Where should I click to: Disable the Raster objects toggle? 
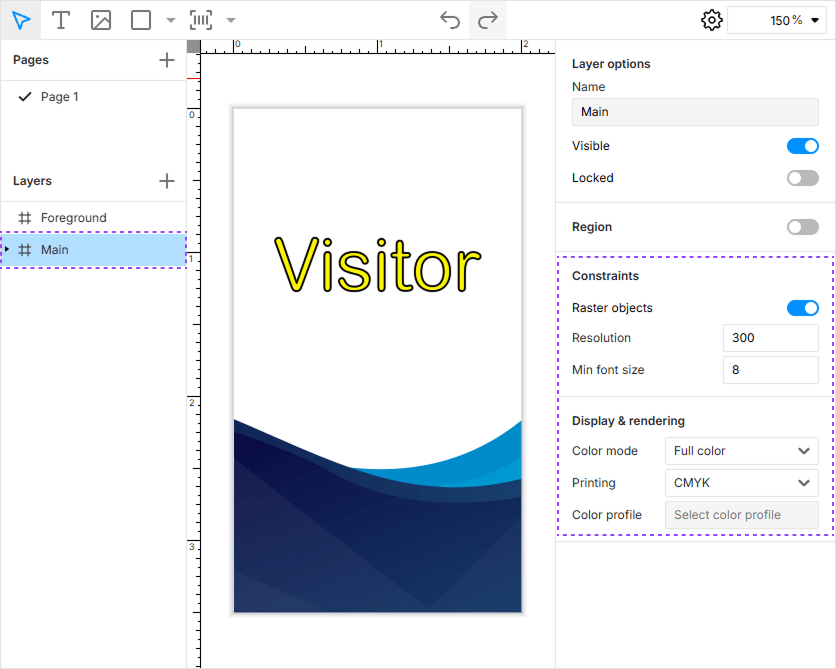[x=802, y=307]
